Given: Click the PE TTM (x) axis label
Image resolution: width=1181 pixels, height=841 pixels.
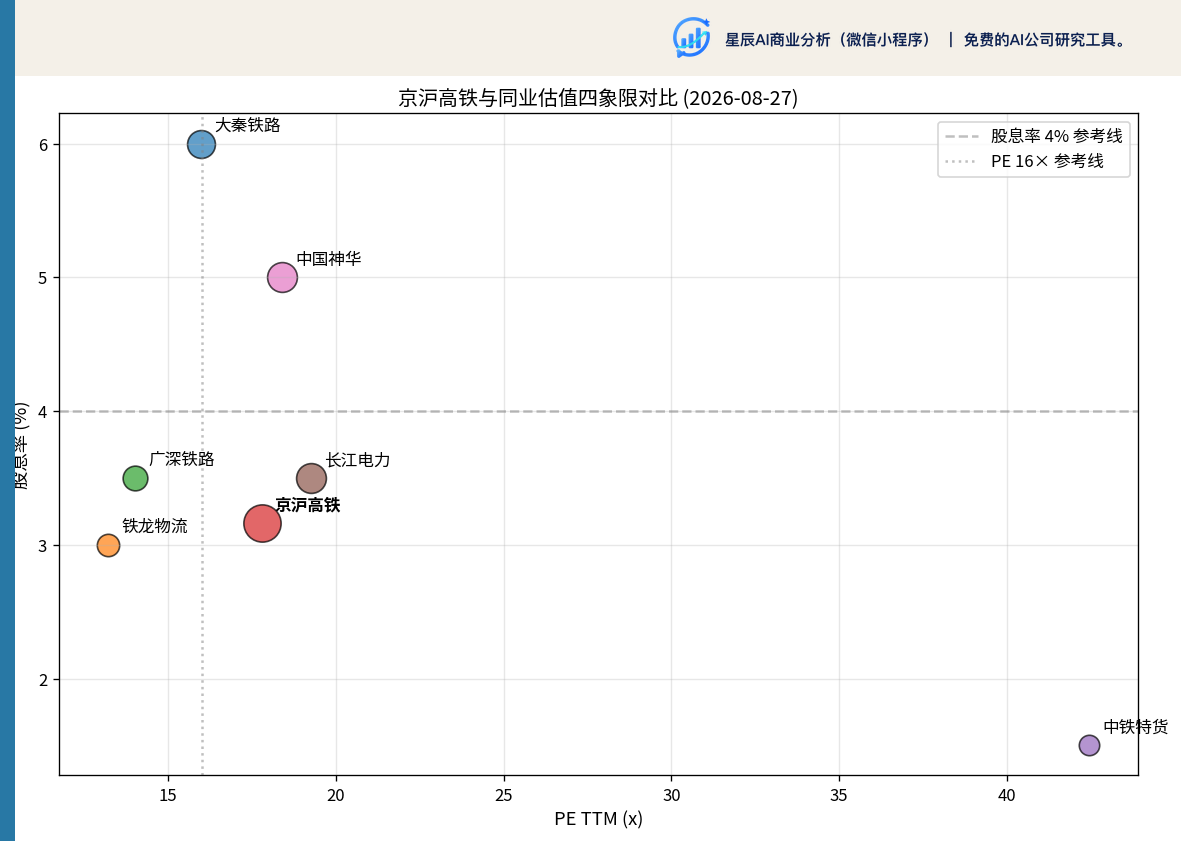Looking at the screenshot, I should [x=599, y=818].
